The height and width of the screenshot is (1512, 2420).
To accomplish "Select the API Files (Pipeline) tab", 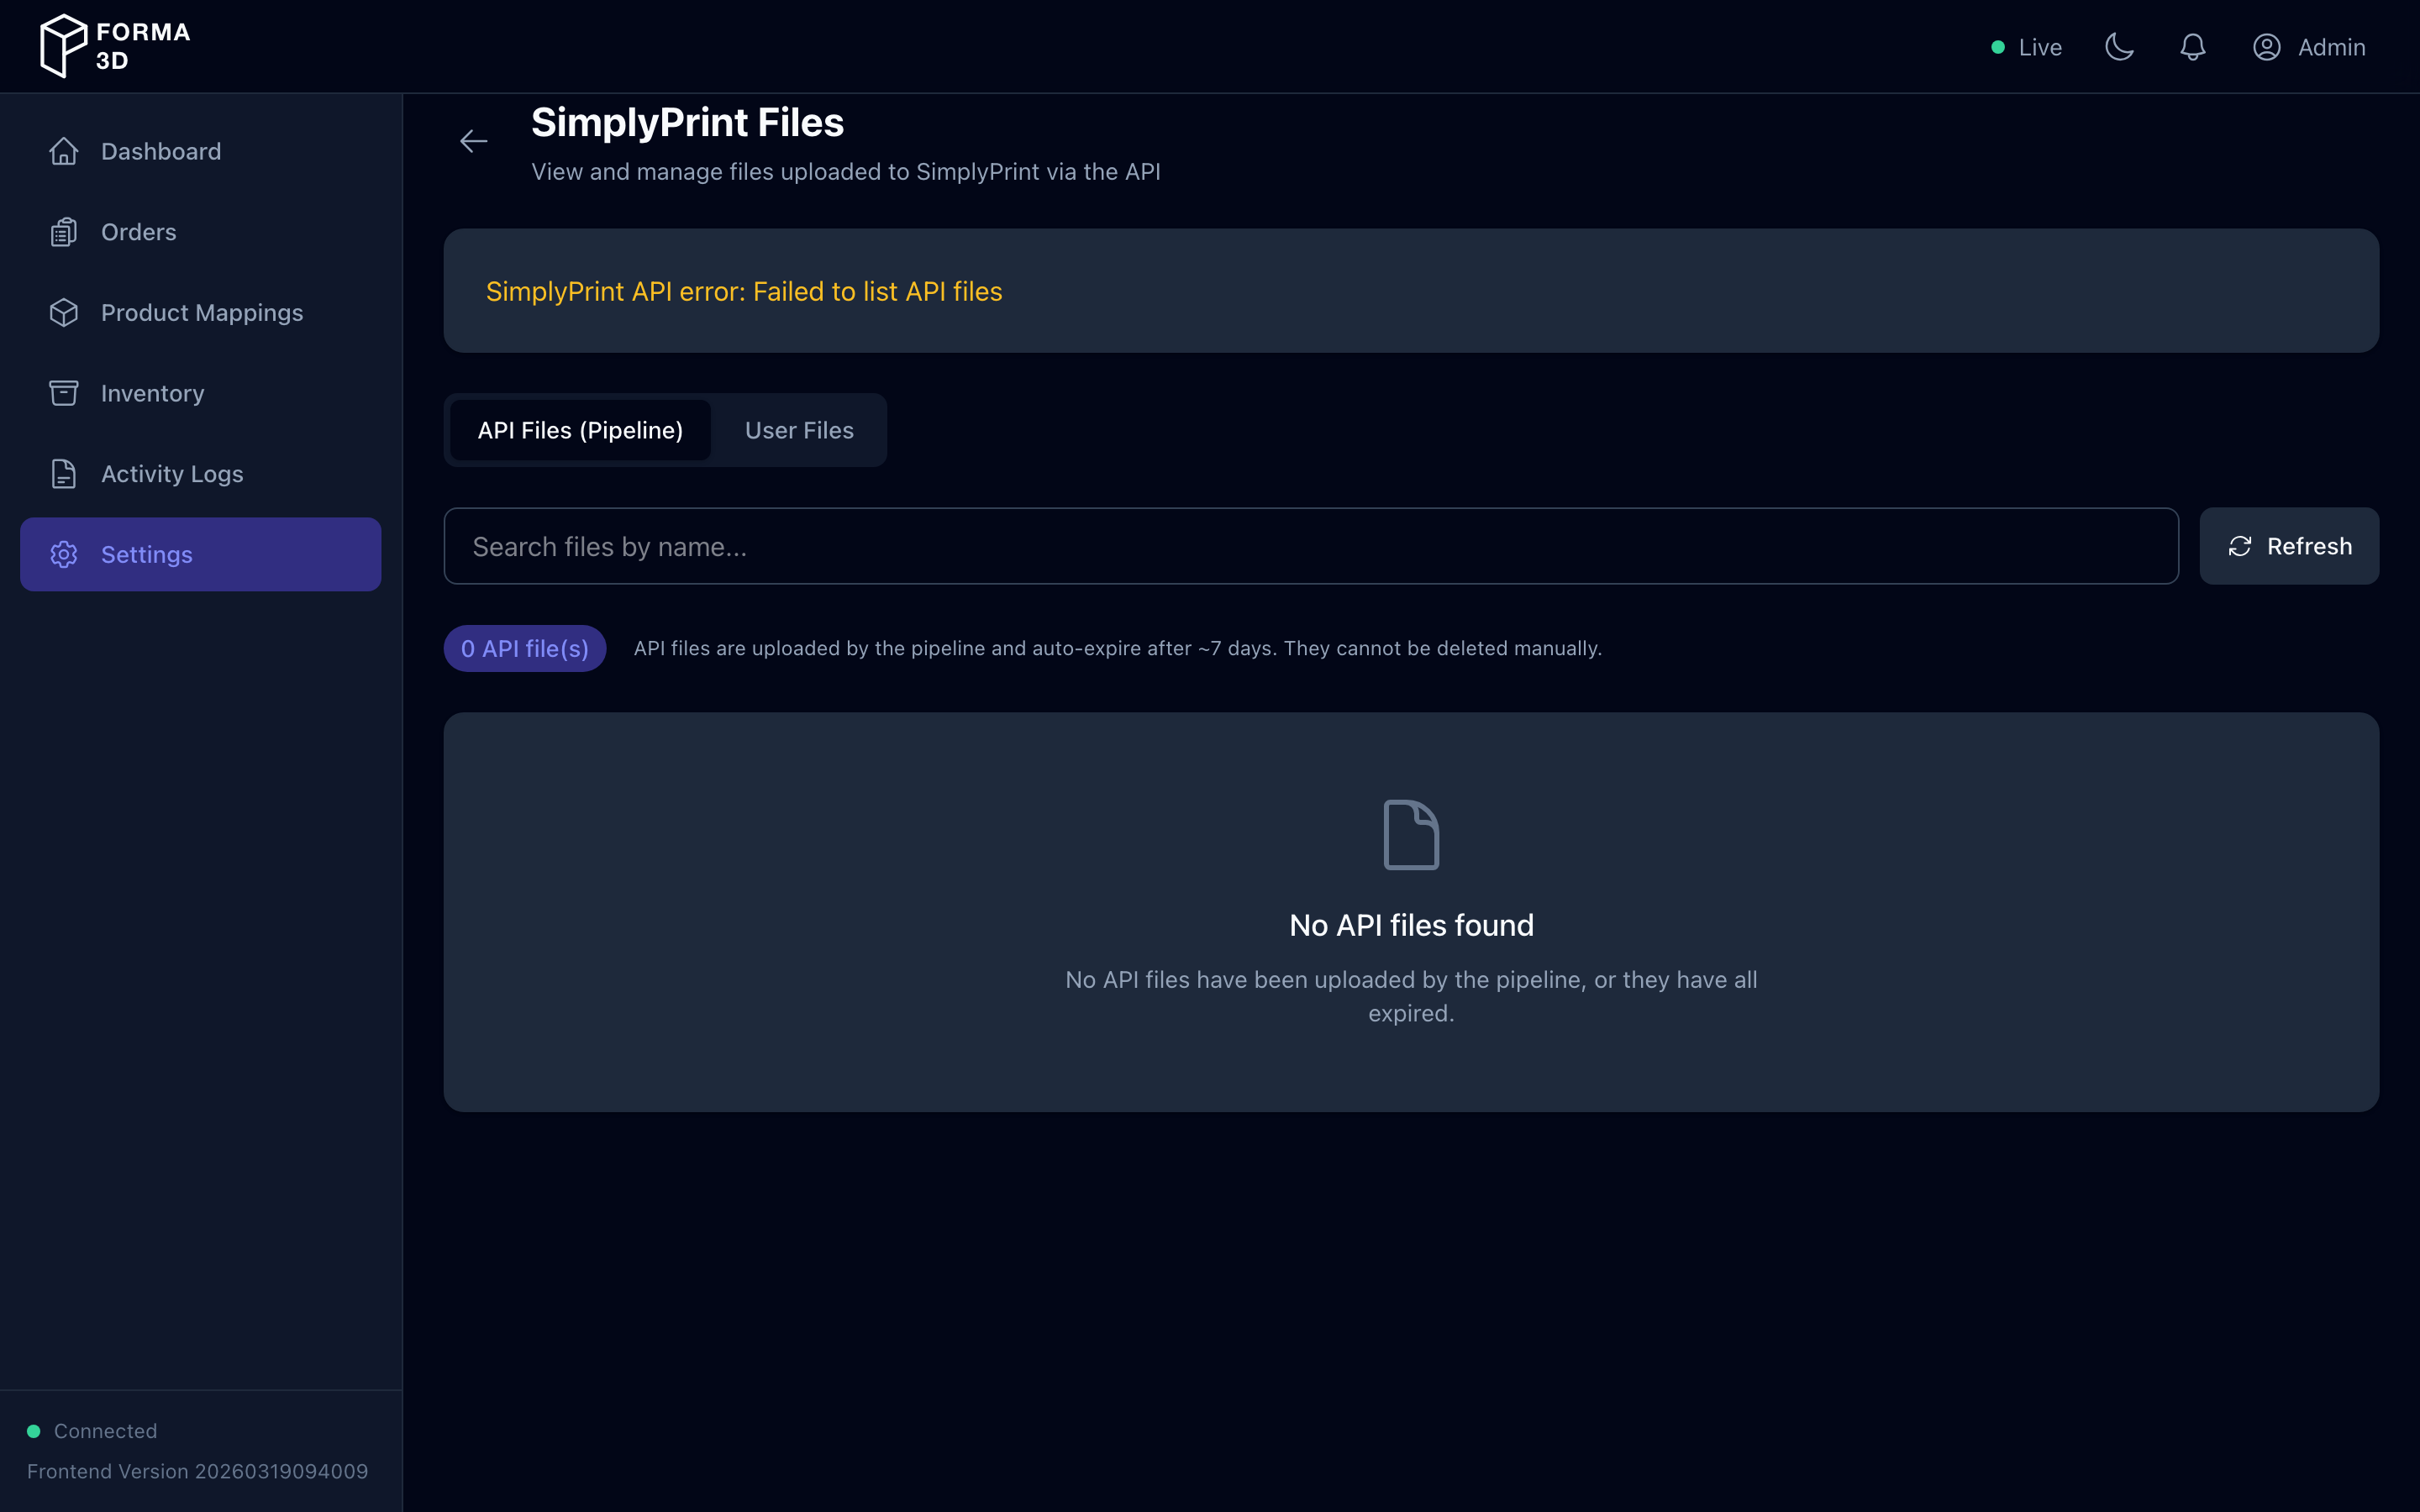I will [x=580, y=430].
